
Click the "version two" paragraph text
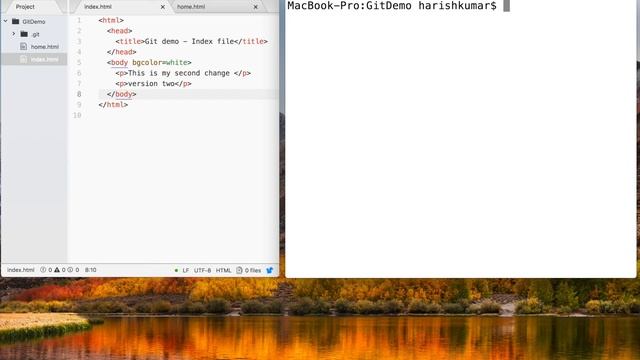pos(151,84)
